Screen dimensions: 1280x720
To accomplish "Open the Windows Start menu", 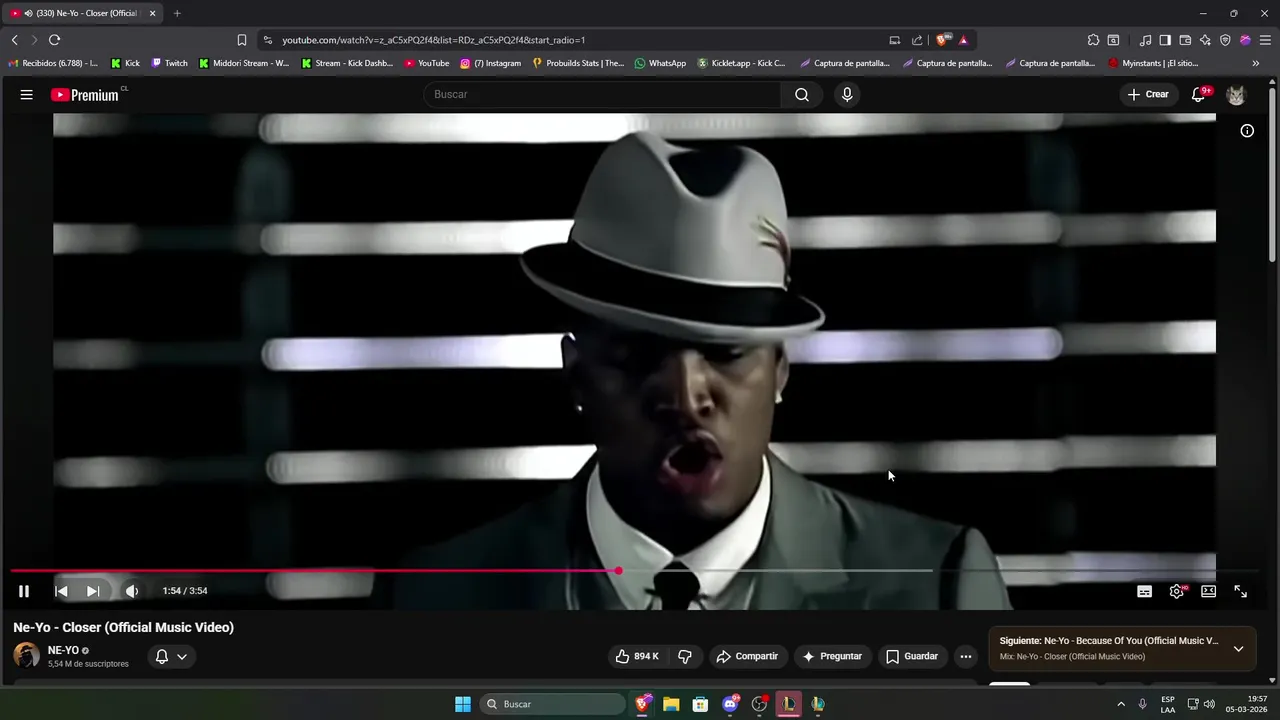I will click(463, 704).
